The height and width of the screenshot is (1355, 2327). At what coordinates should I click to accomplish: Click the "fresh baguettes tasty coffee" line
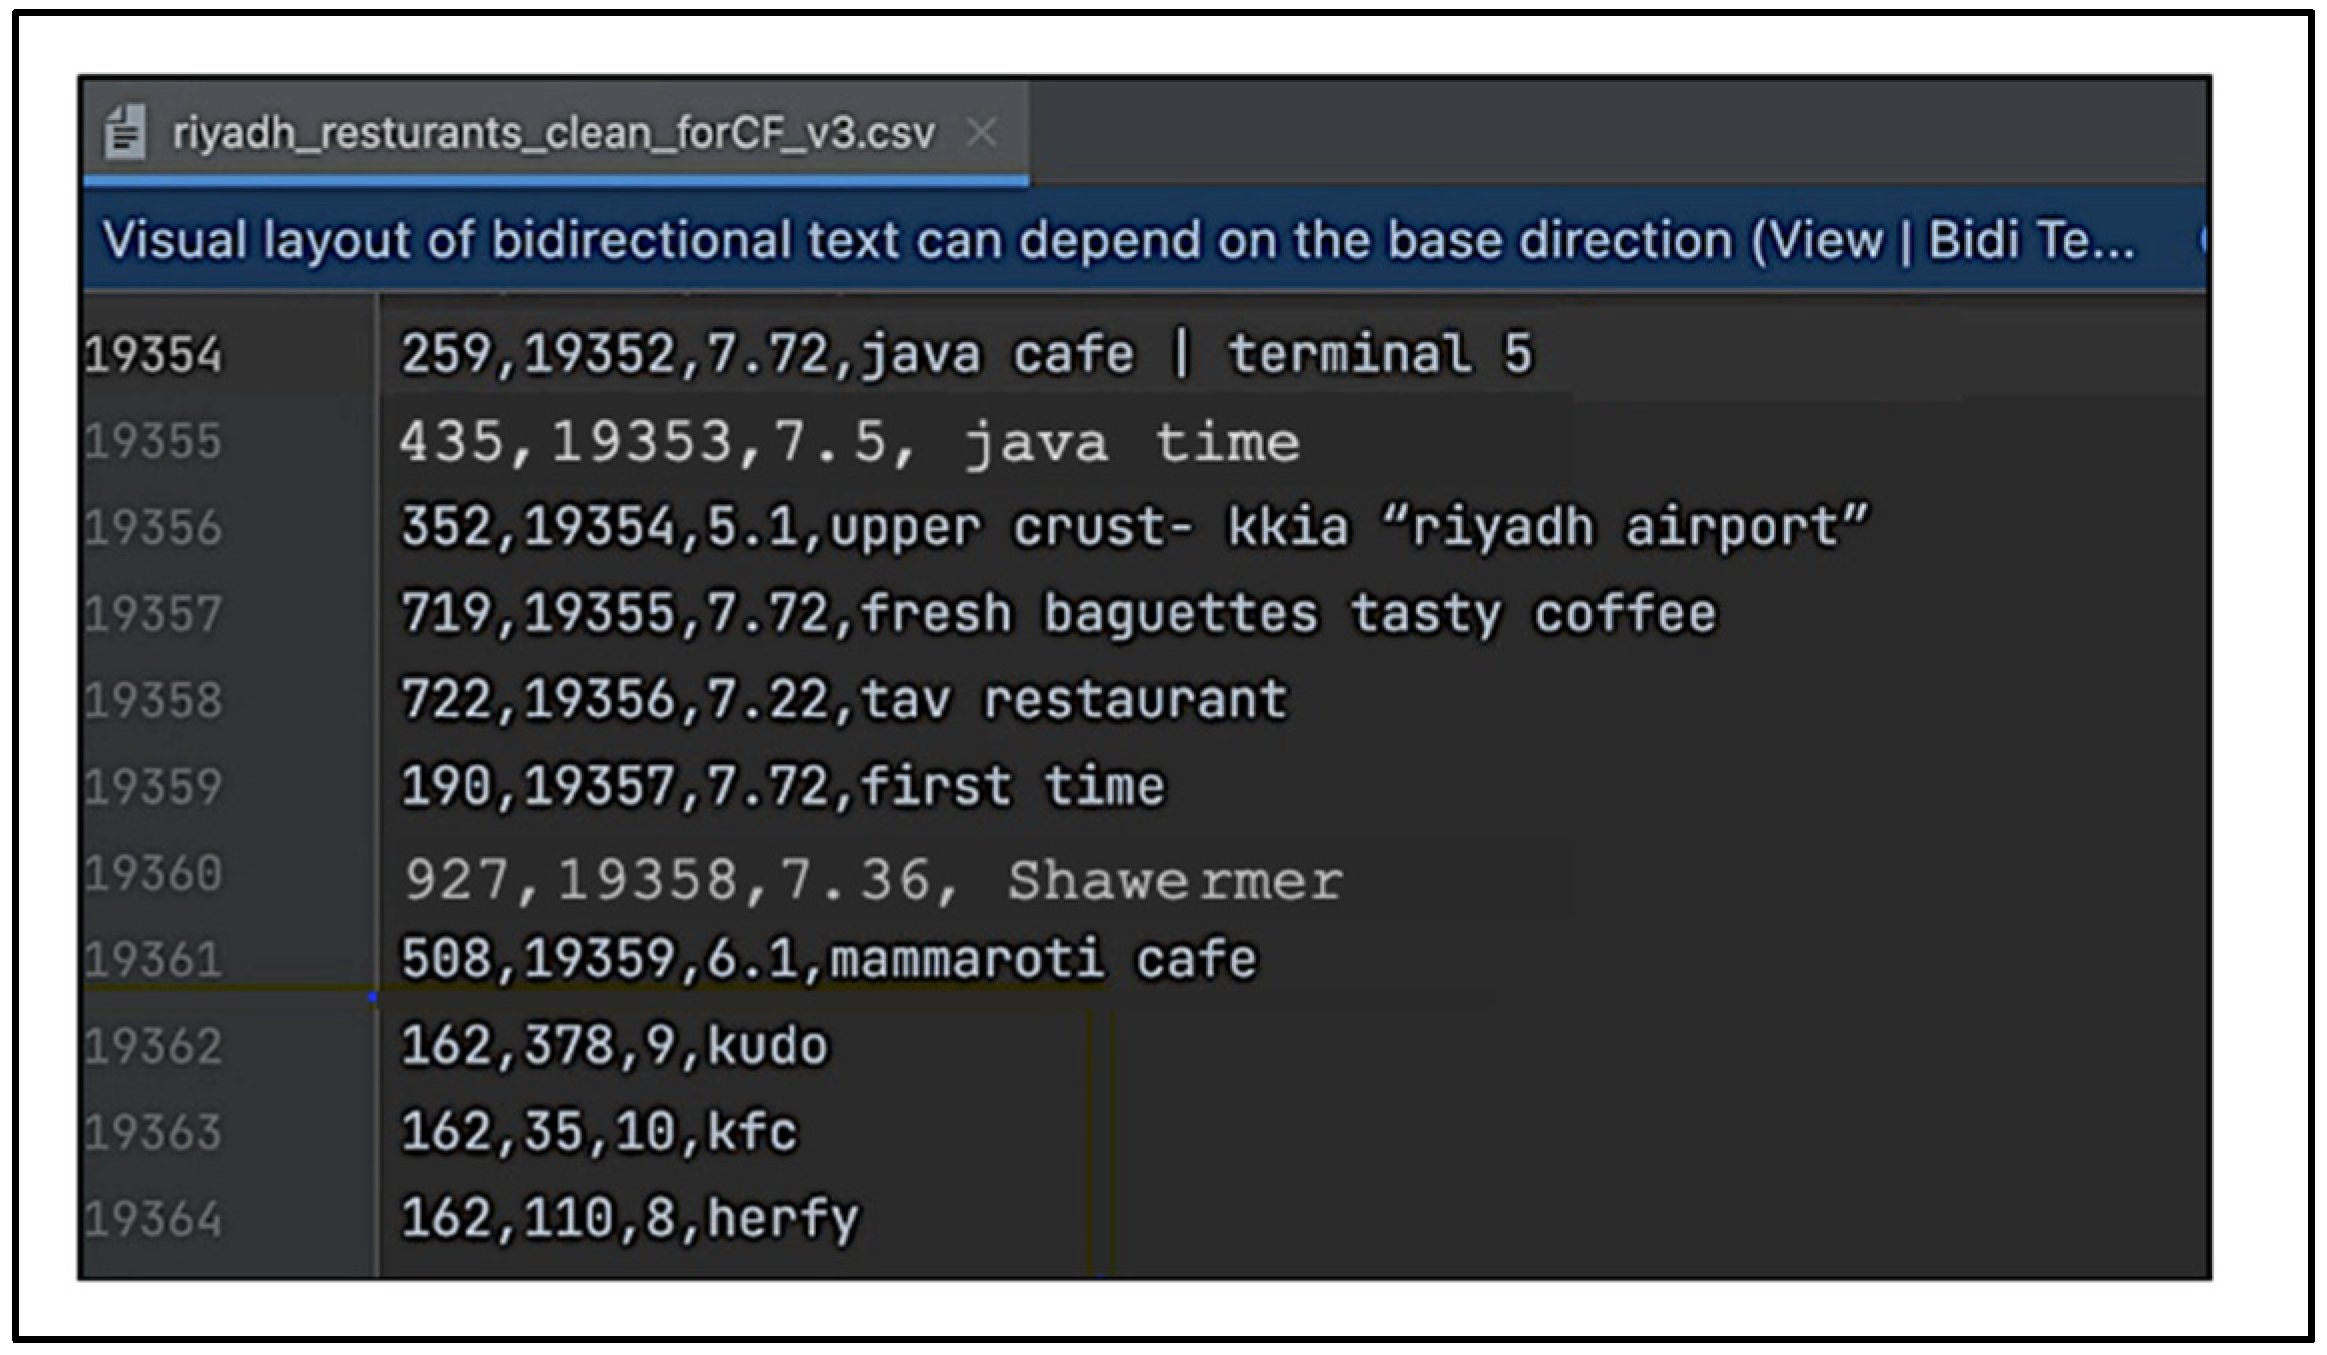click(x=1057, y=614)
